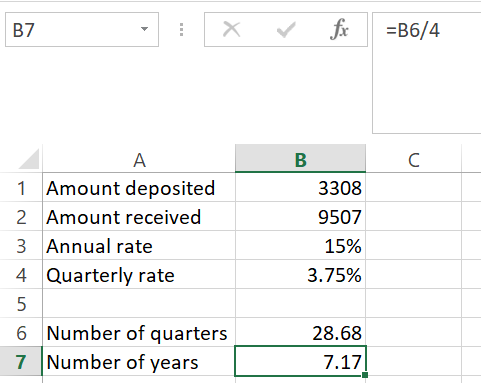Select cell with value 3308
481x383 pixels.
(300, 187)
